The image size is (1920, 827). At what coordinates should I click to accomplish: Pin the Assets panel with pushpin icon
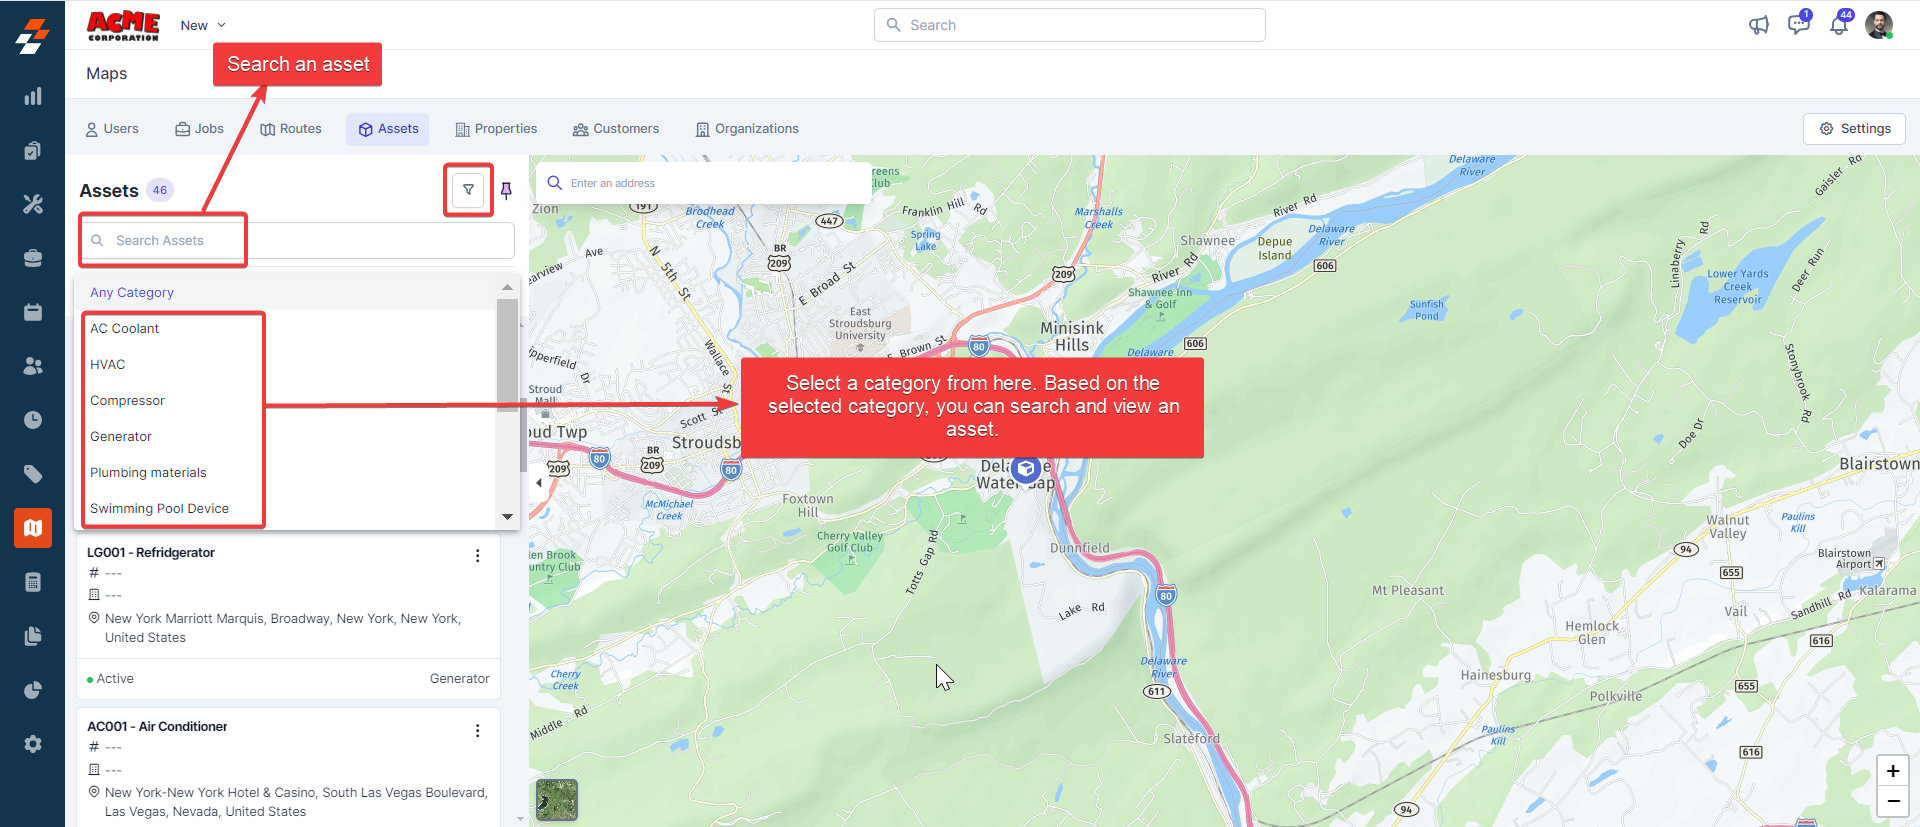(x=506, y=190)
